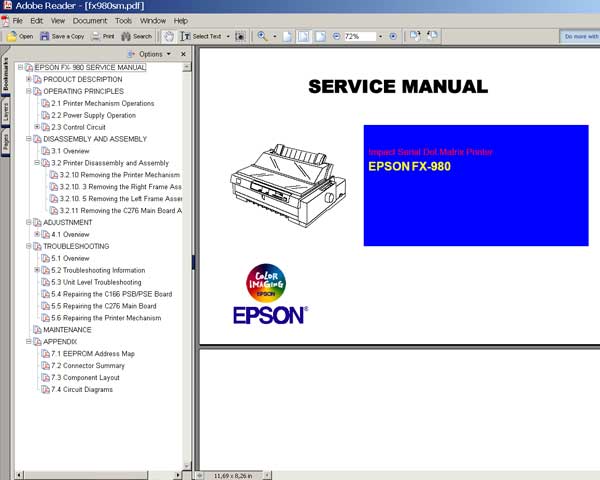The height and width of the screenshot is (480, 600).
Task: Collapse the OPERATING PRINCIPLES bookmark
Action: point(29,91)
